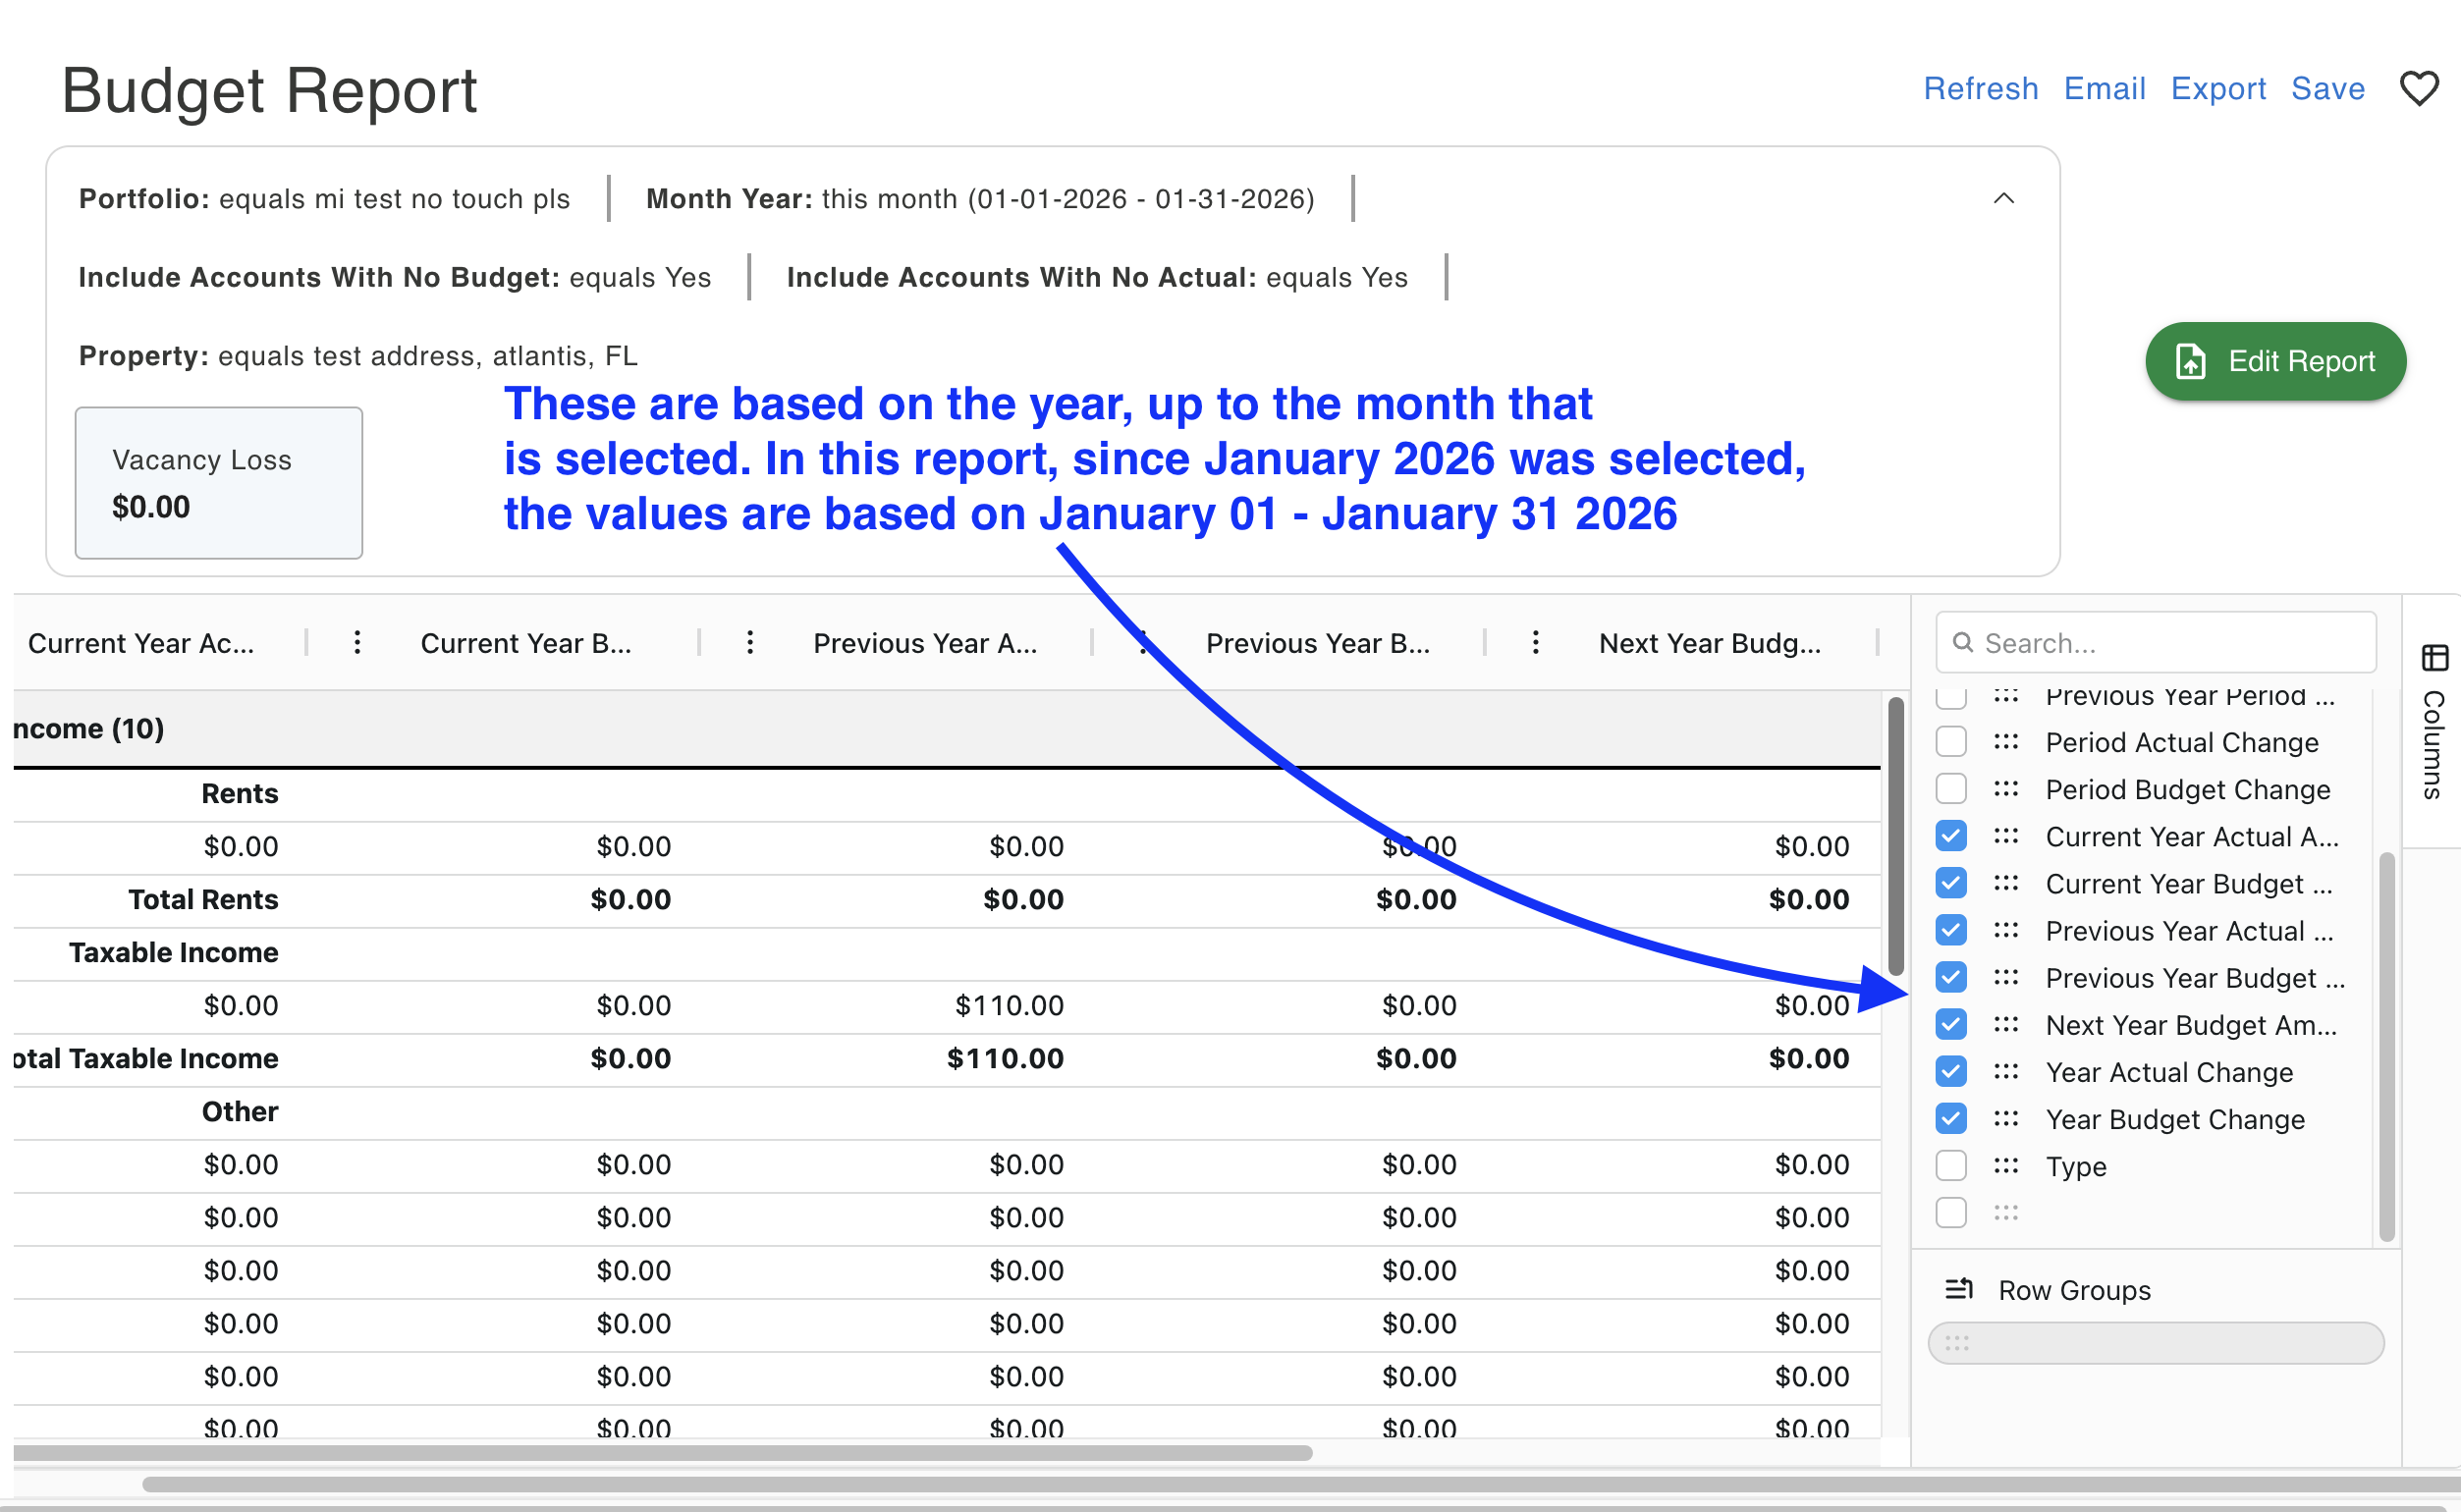Uncheck the Year Budget Change checkbox
The width and height of the screenshot is (2461, 1512).
1950,1119
